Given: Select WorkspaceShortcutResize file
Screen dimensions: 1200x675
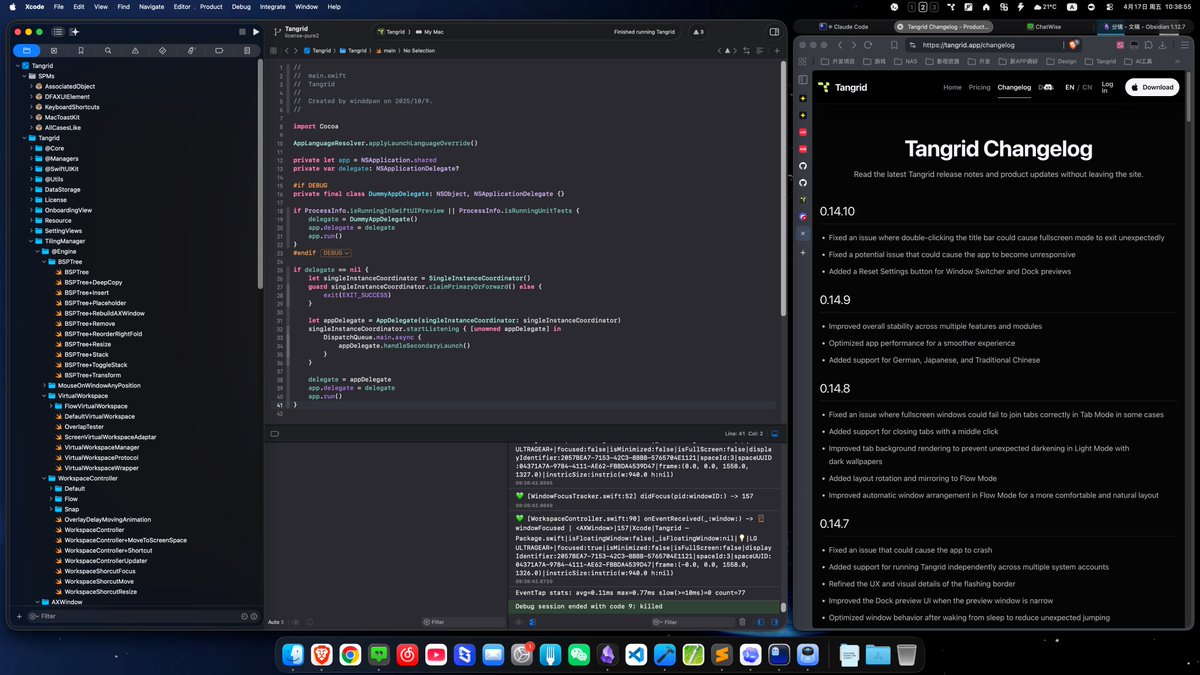Looking at the screenshot, I should (100, 591).
